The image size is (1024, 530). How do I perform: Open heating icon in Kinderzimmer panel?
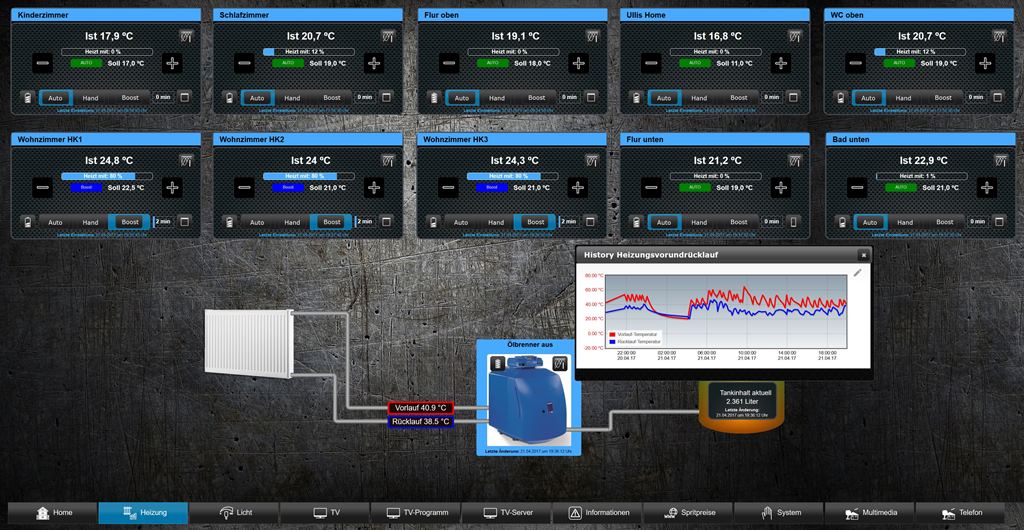click(x=186, y=36)
